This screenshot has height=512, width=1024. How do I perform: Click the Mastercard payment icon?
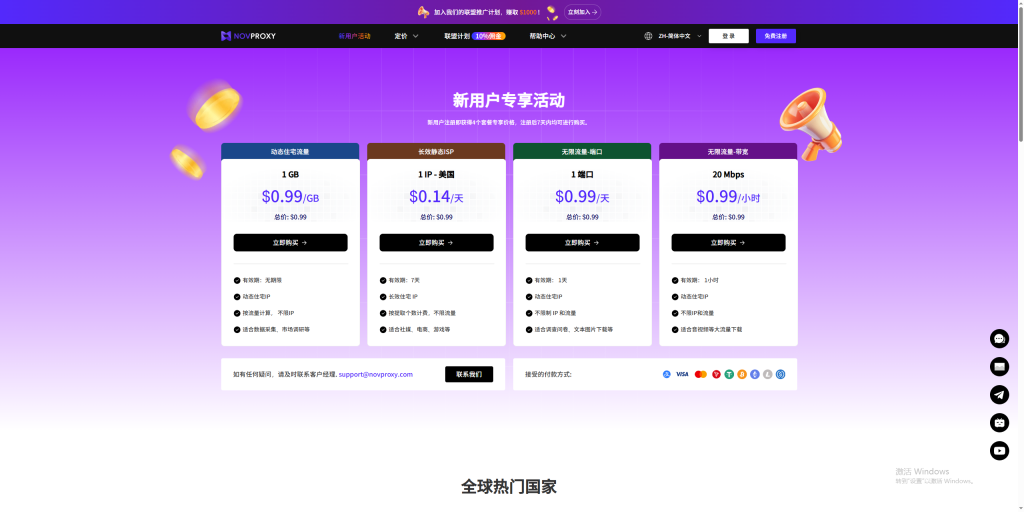pyautogui.click(x=700, y=374)
